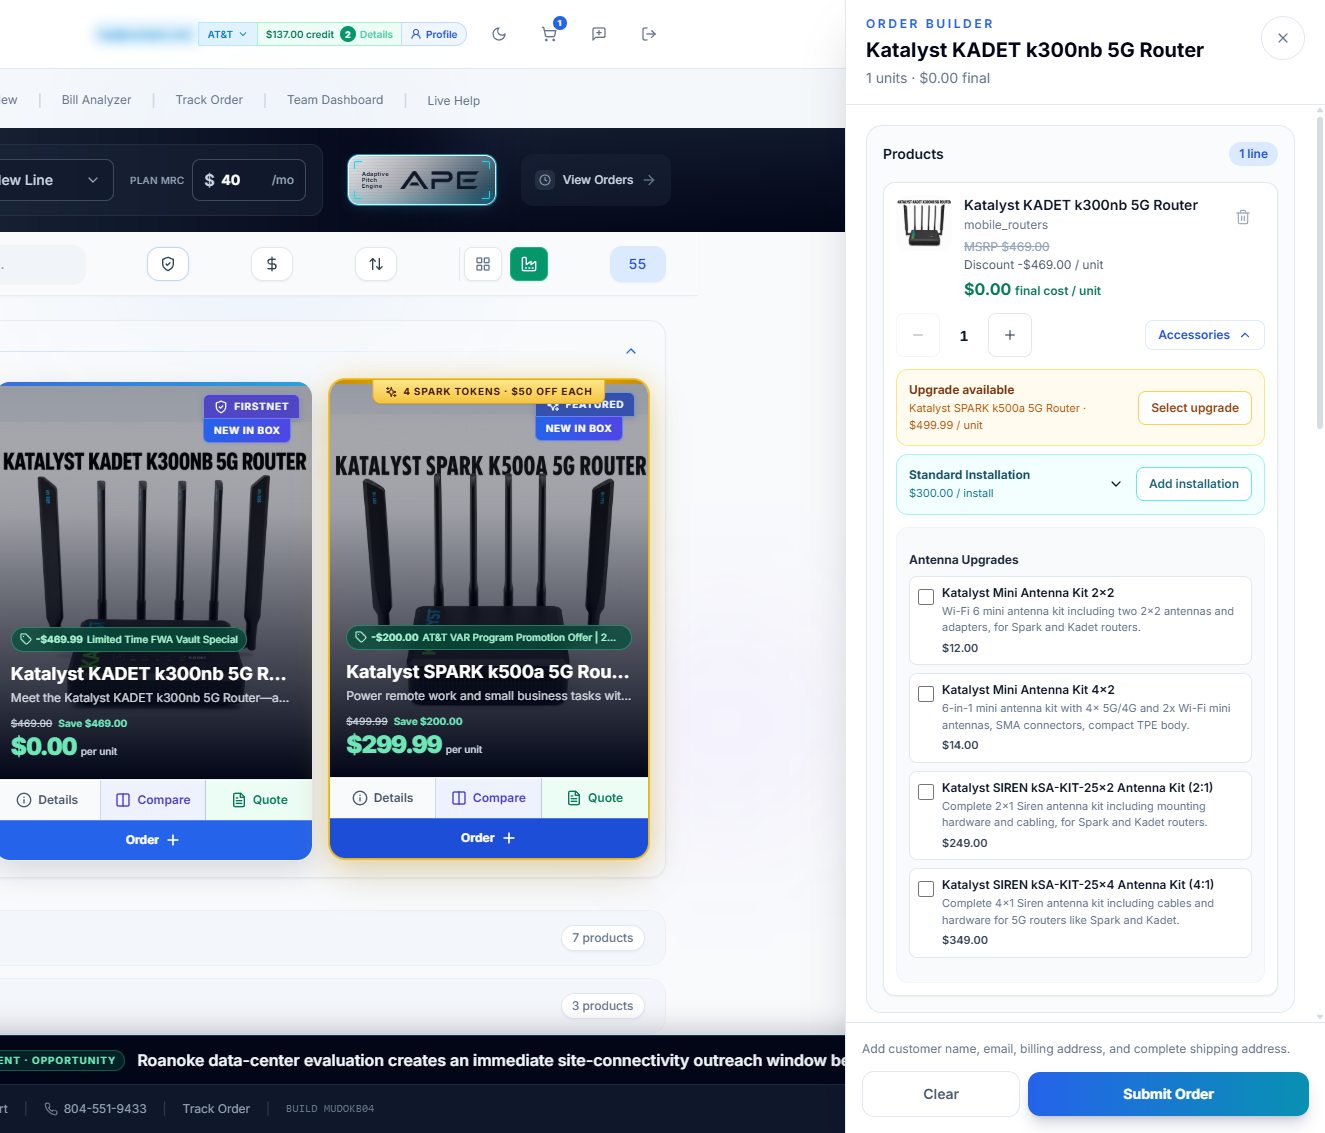Click Details on SPARK k500a card
The width and height of the screenshot is (1325, 1133).
click(383, 798)
